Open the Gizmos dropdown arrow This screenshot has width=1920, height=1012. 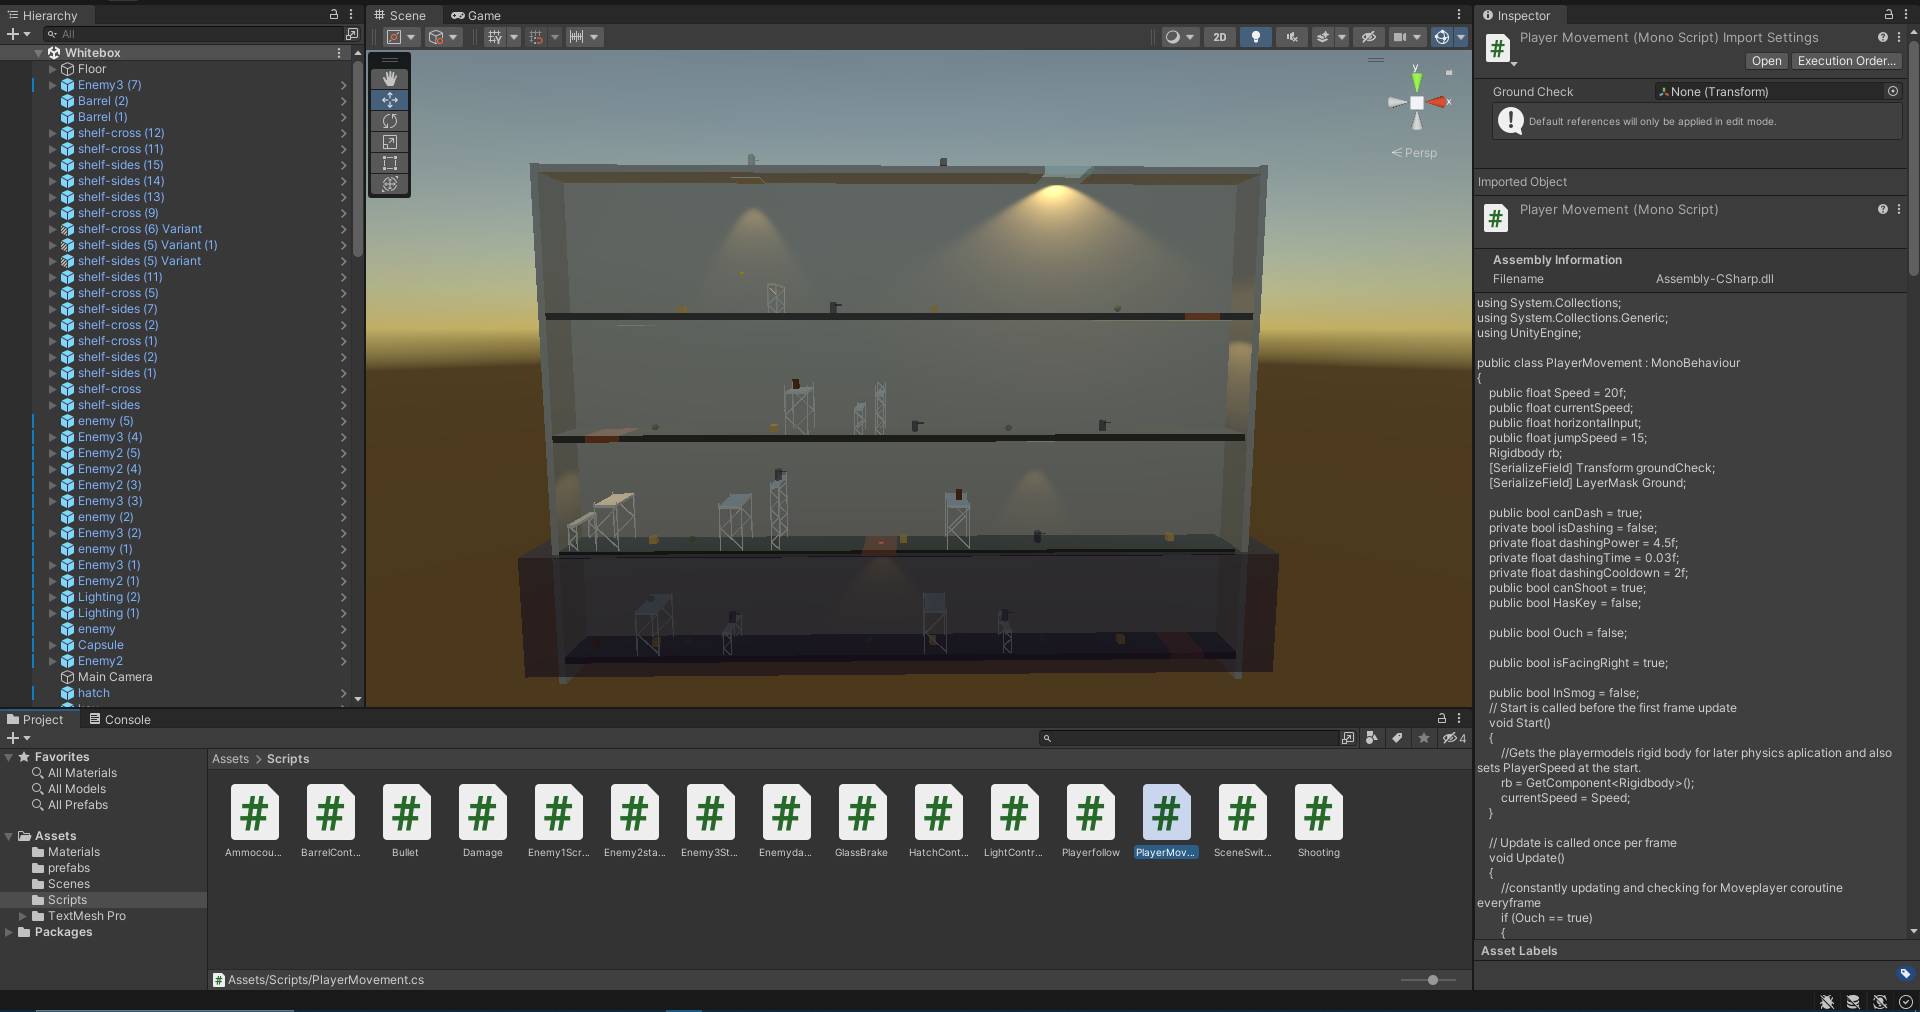point(1461,37)
